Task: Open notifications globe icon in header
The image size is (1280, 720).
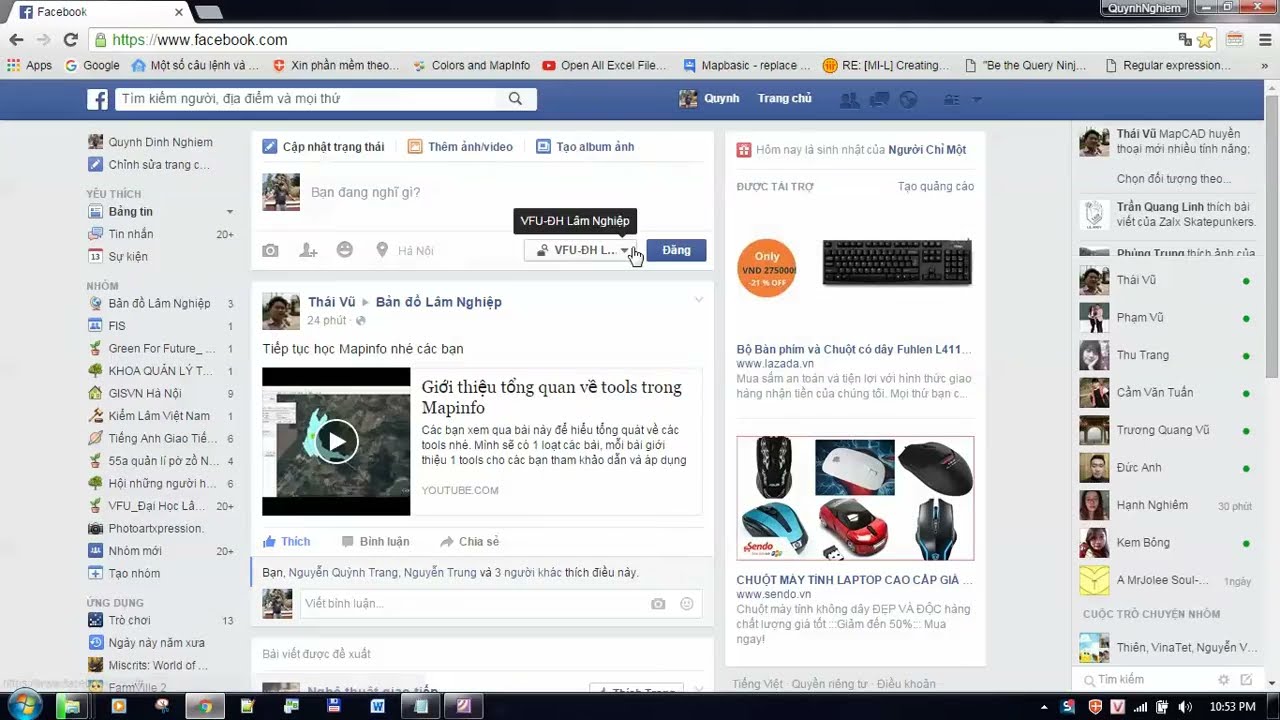Action: [909, 99]
